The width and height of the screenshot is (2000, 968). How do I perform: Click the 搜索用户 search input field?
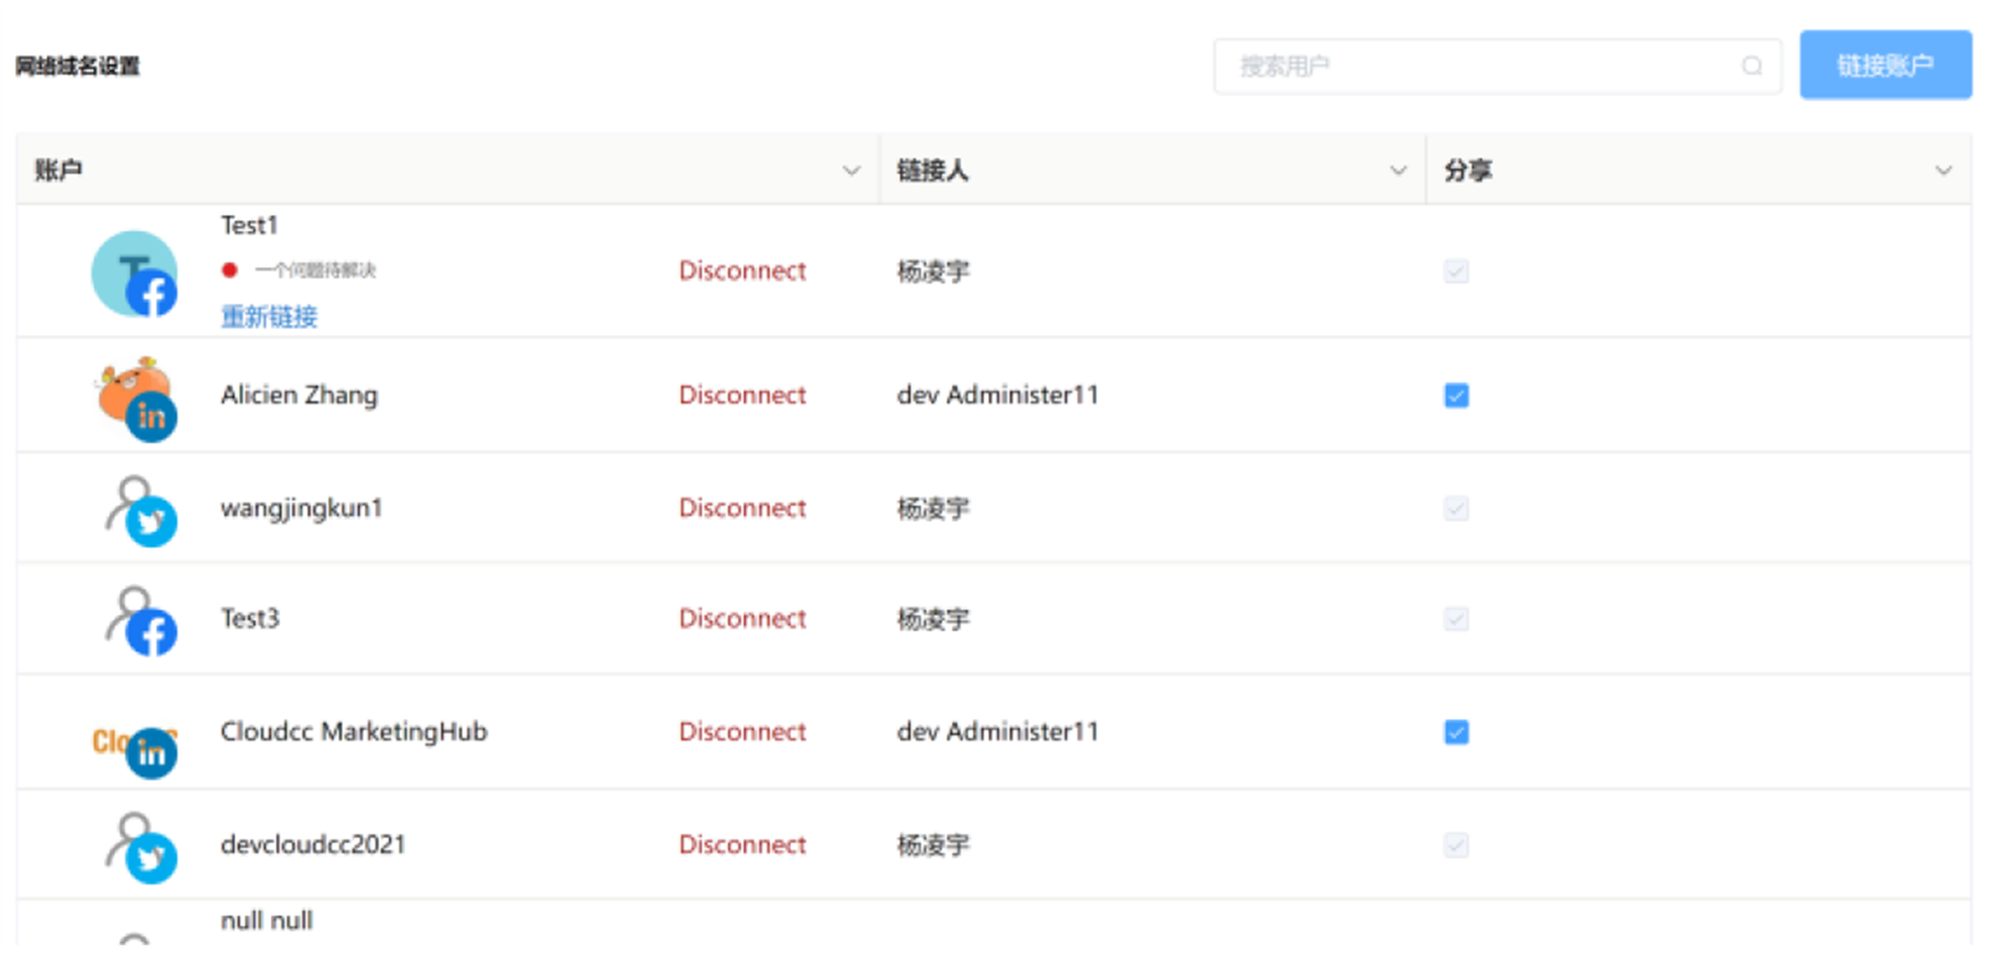click(x=1480, y=66)
